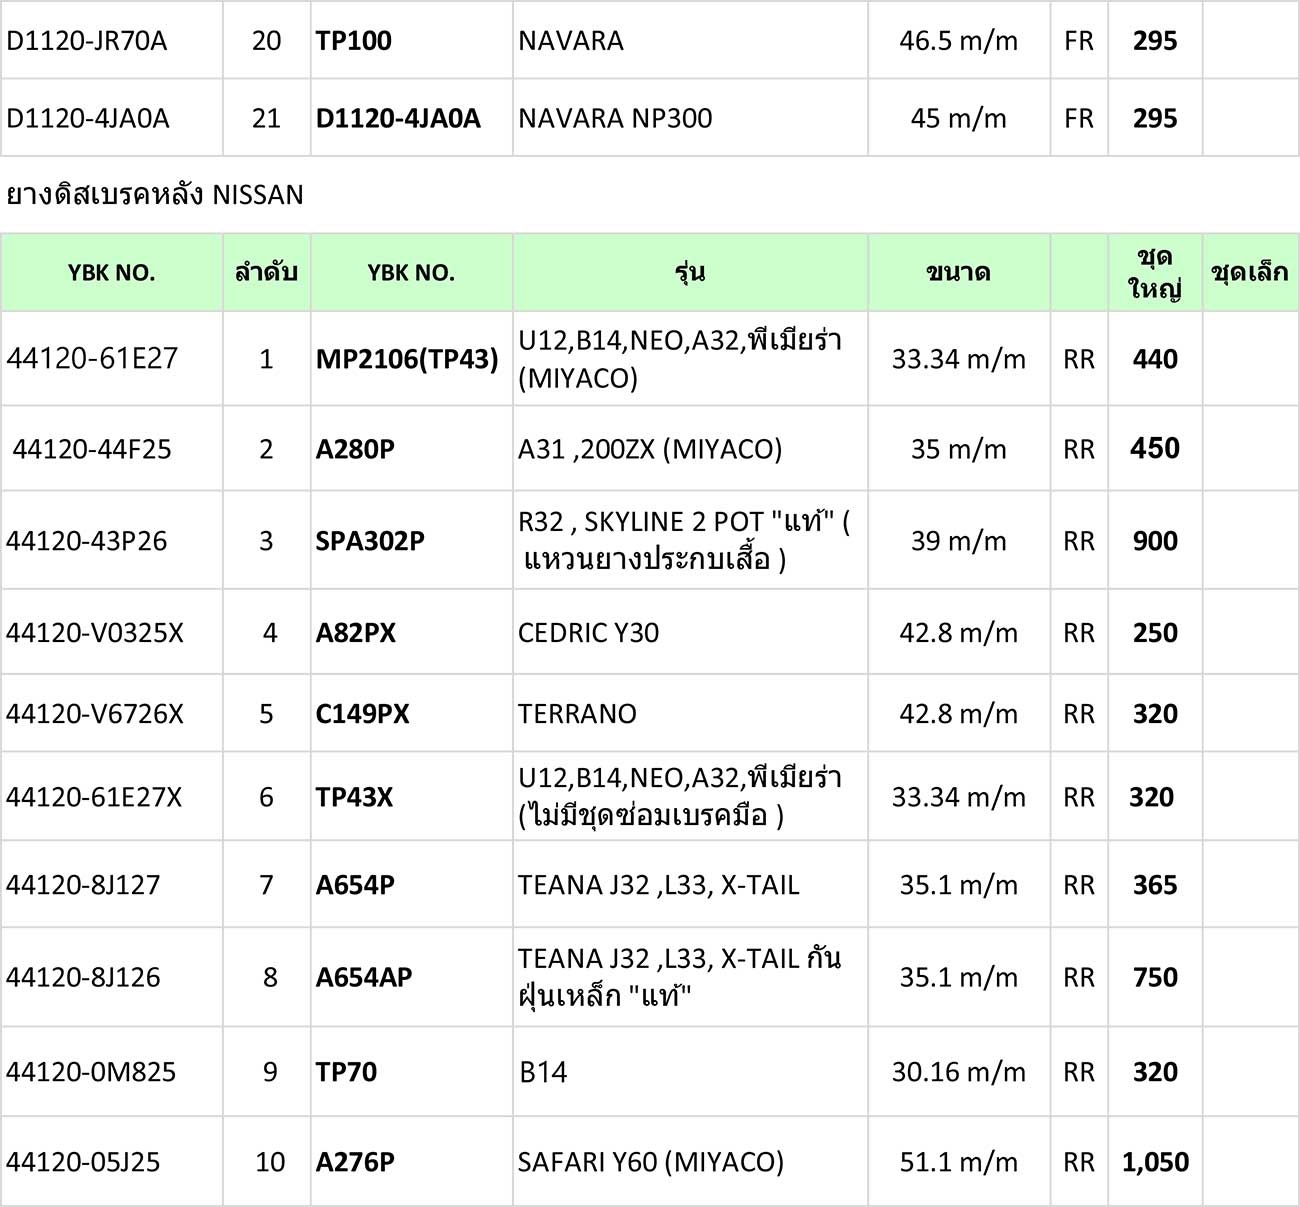Screen dimensions: 1300x1207
Task: Click the 44120-05J25 code cell
Action: point(112,1161)
